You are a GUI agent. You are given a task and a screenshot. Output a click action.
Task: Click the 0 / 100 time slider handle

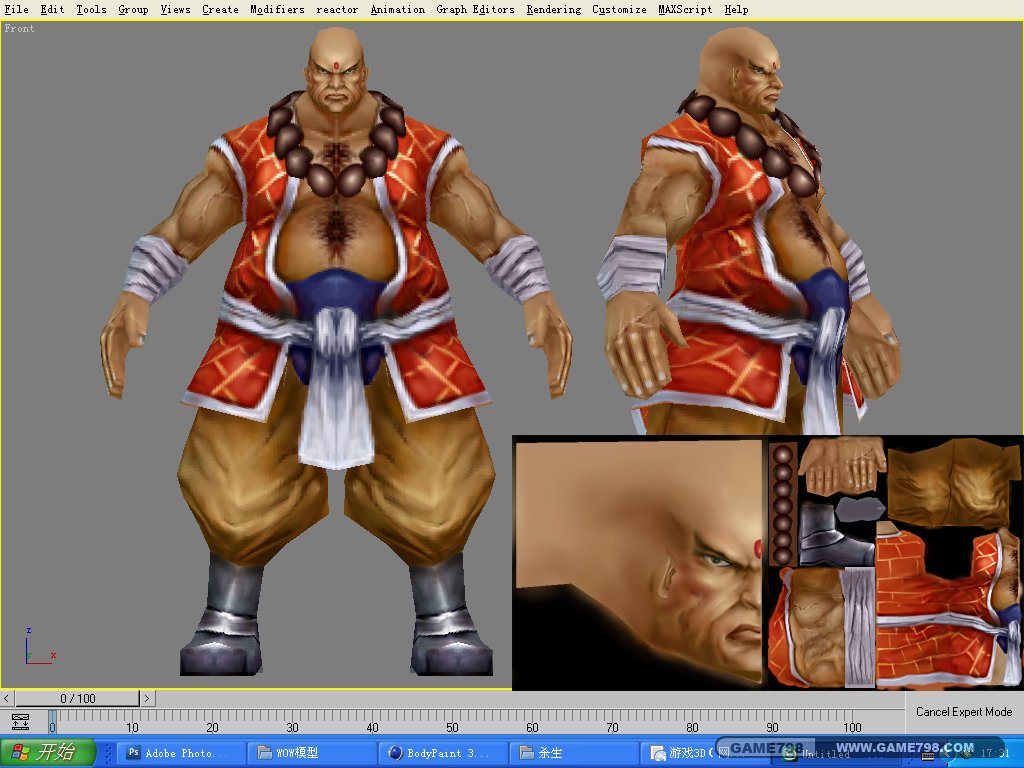click(78, 698)
